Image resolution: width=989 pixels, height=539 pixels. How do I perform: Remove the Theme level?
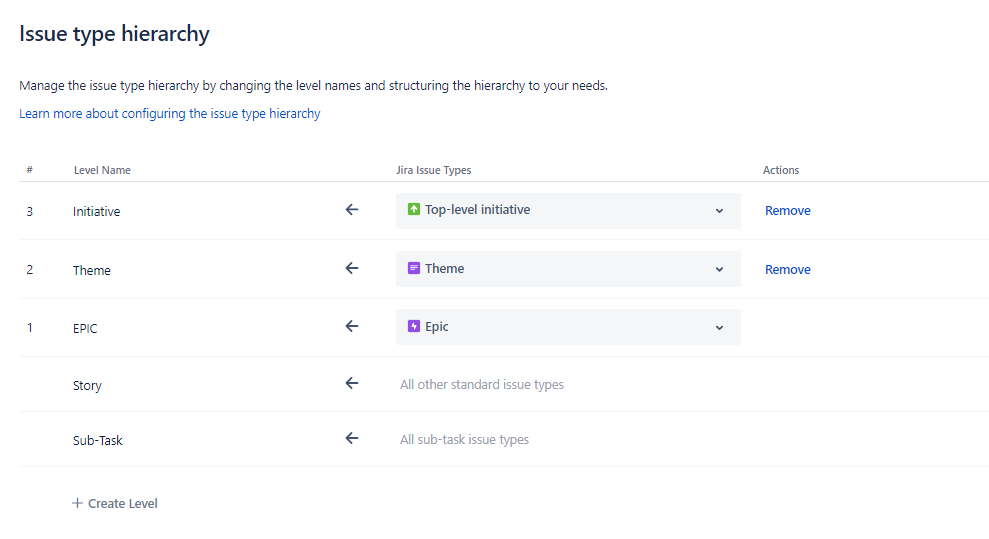point(788,269)
